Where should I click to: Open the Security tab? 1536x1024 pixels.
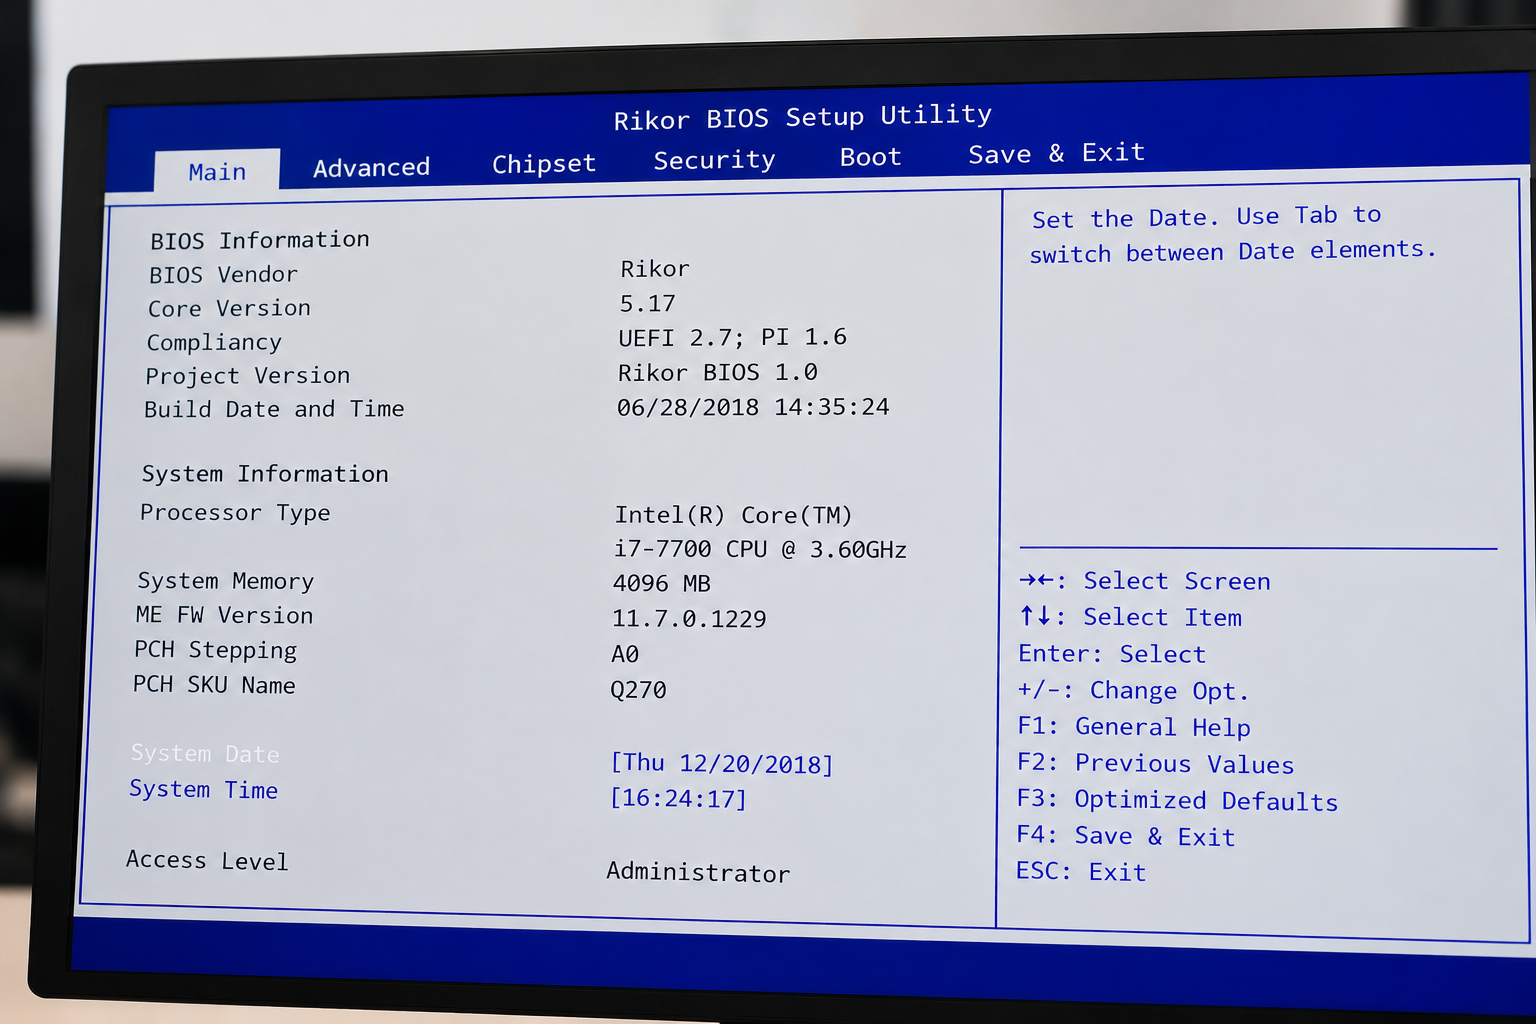tap(714, 160)
